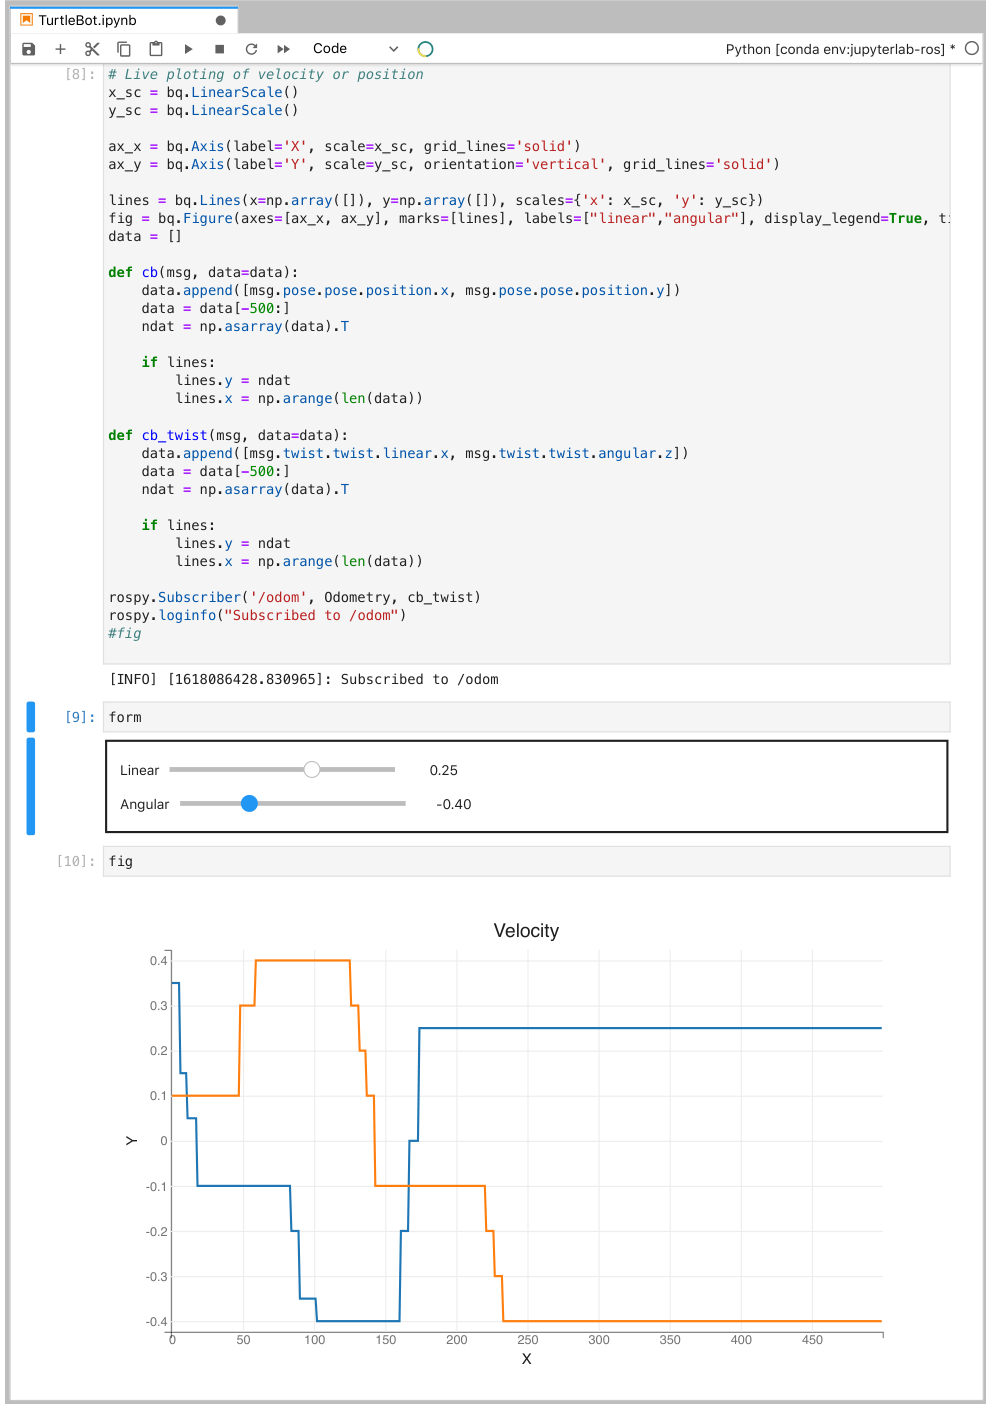Image resolution: width=992 pixels, height=1404 pixels.
Task: Click the Angular readout value -0.40
Action: point(454,804)
